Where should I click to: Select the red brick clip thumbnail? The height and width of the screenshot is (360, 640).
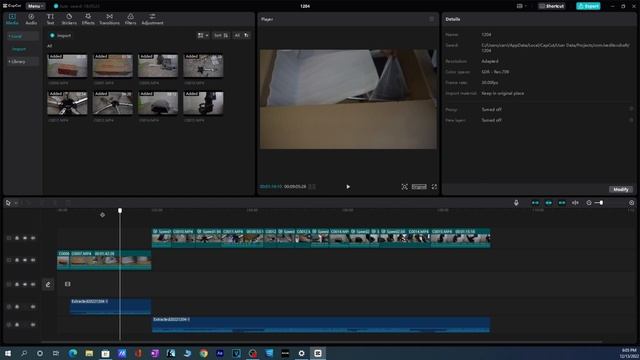point(67,66)
